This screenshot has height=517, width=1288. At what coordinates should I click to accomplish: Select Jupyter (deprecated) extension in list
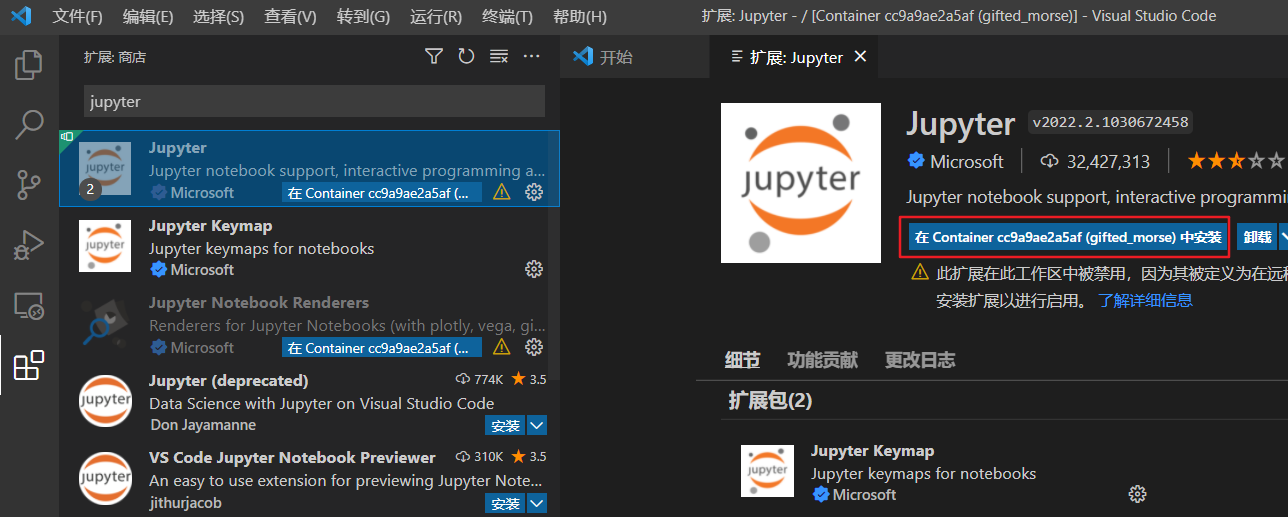[x=309, y=402]
